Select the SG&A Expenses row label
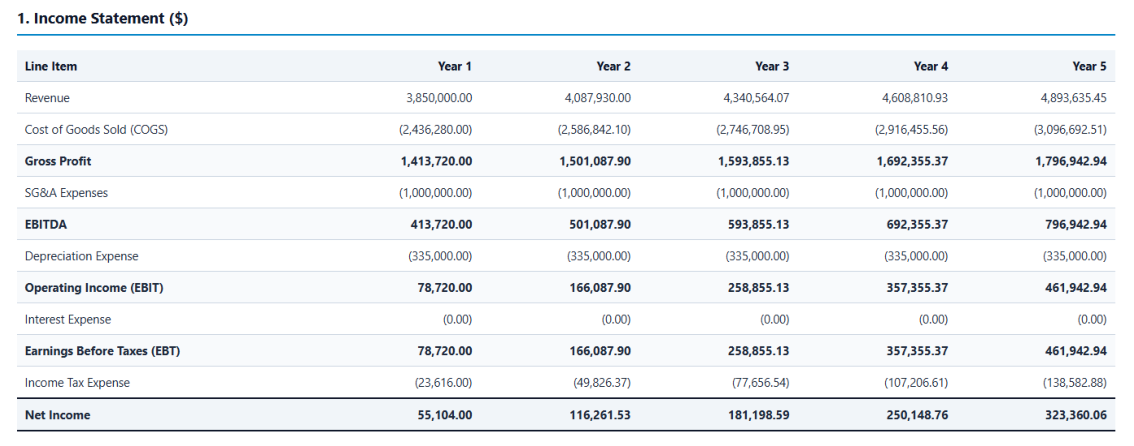1134x446 pixels. pos(67,193)
